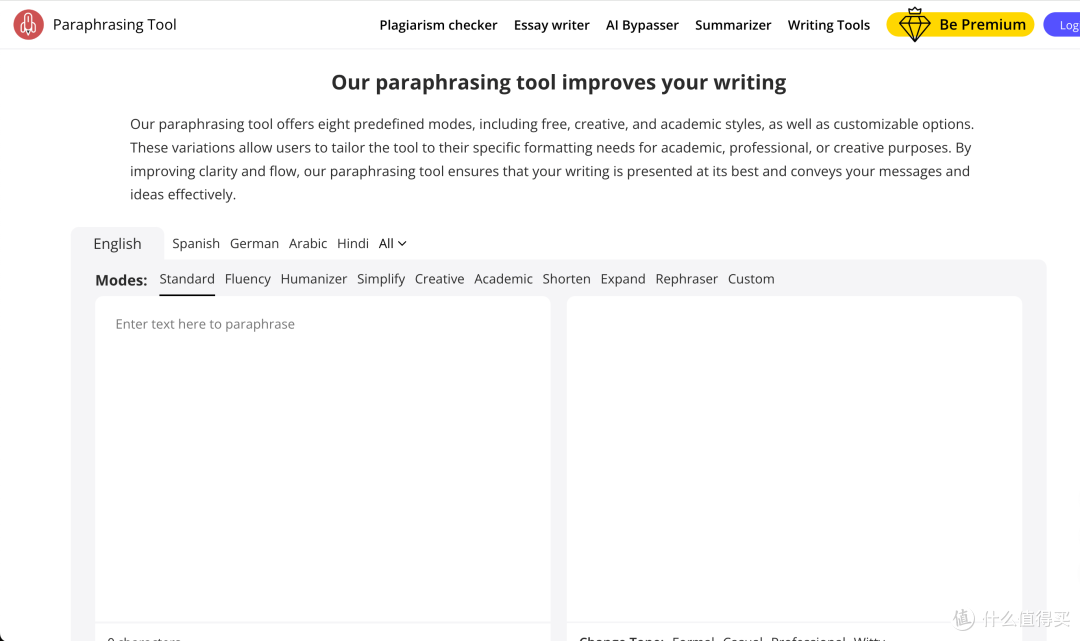The image size is (1080, 641).
Task: Open the Summarizer link
Action: [x=733, y=25]
